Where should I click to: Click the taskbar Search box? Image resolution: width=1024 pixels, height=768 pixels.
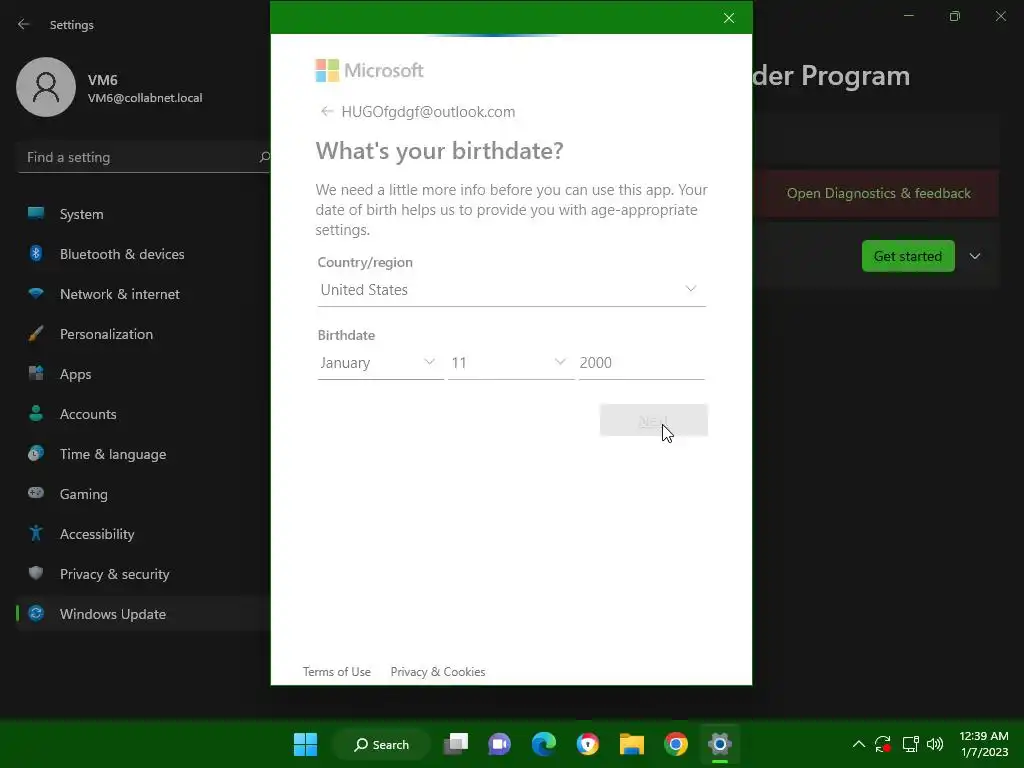[x=381, y=744]
